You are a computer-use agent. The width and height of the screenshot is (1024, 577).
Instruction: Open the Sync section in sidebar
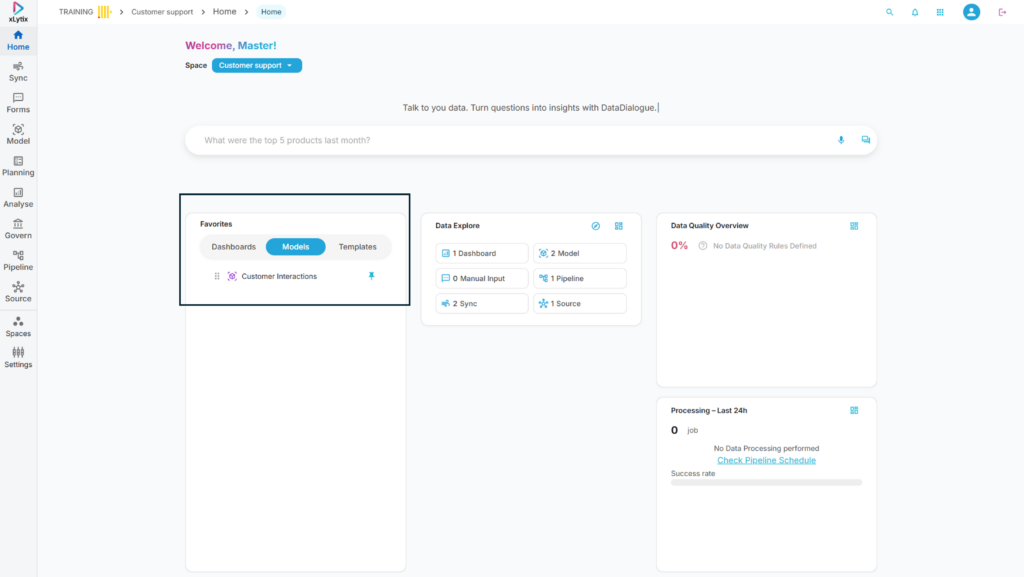point(18,71)
